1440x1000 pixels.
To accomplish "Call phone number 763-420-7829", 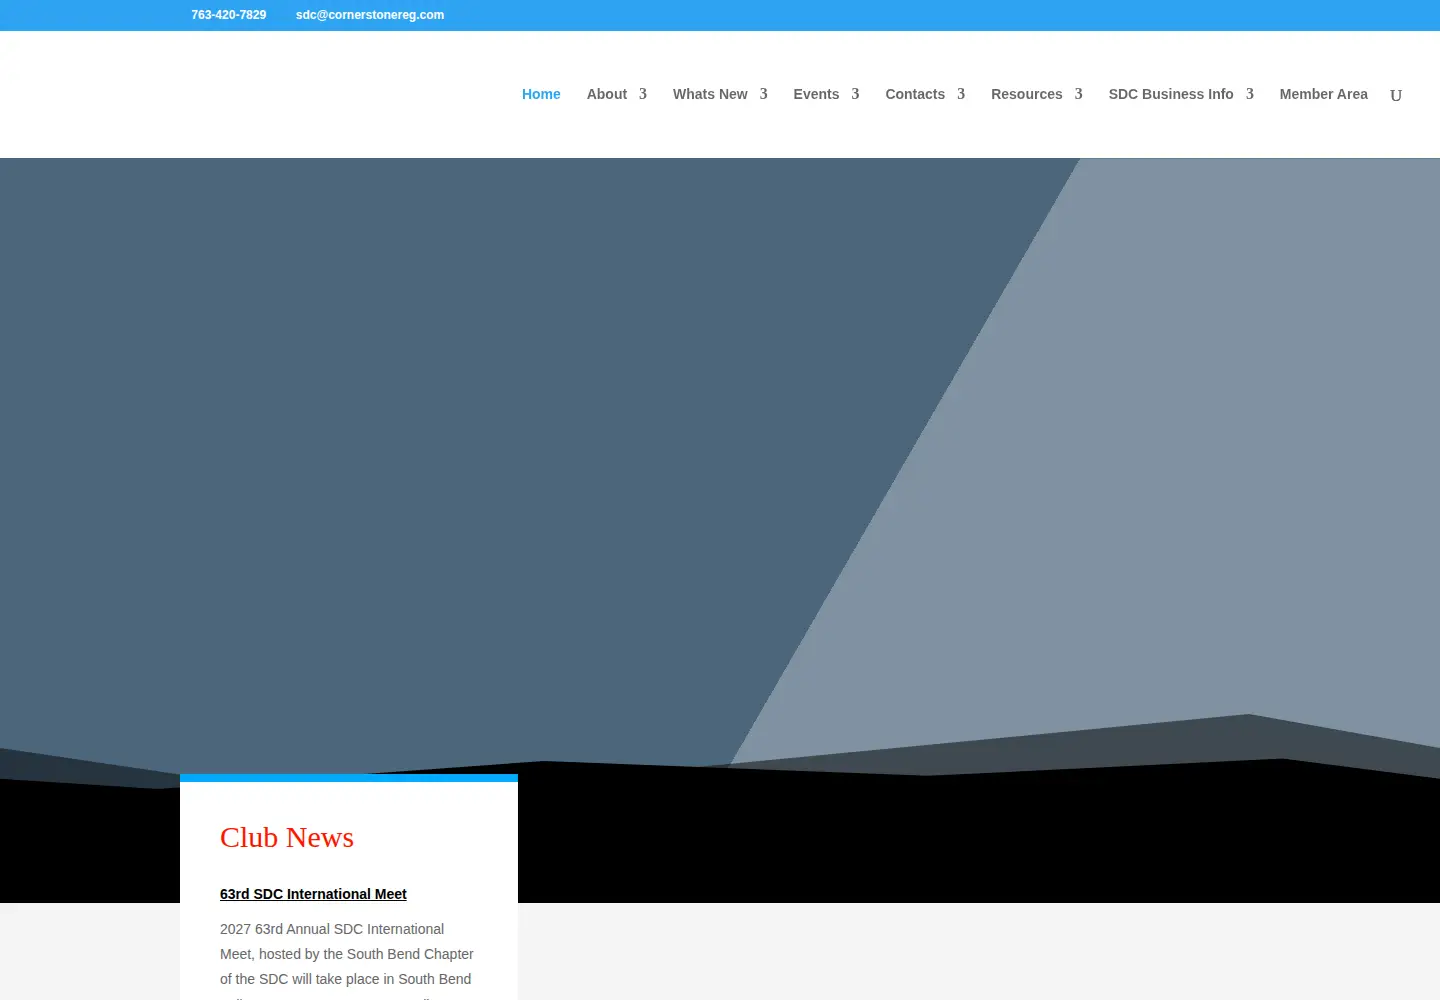I will point(229,15).
